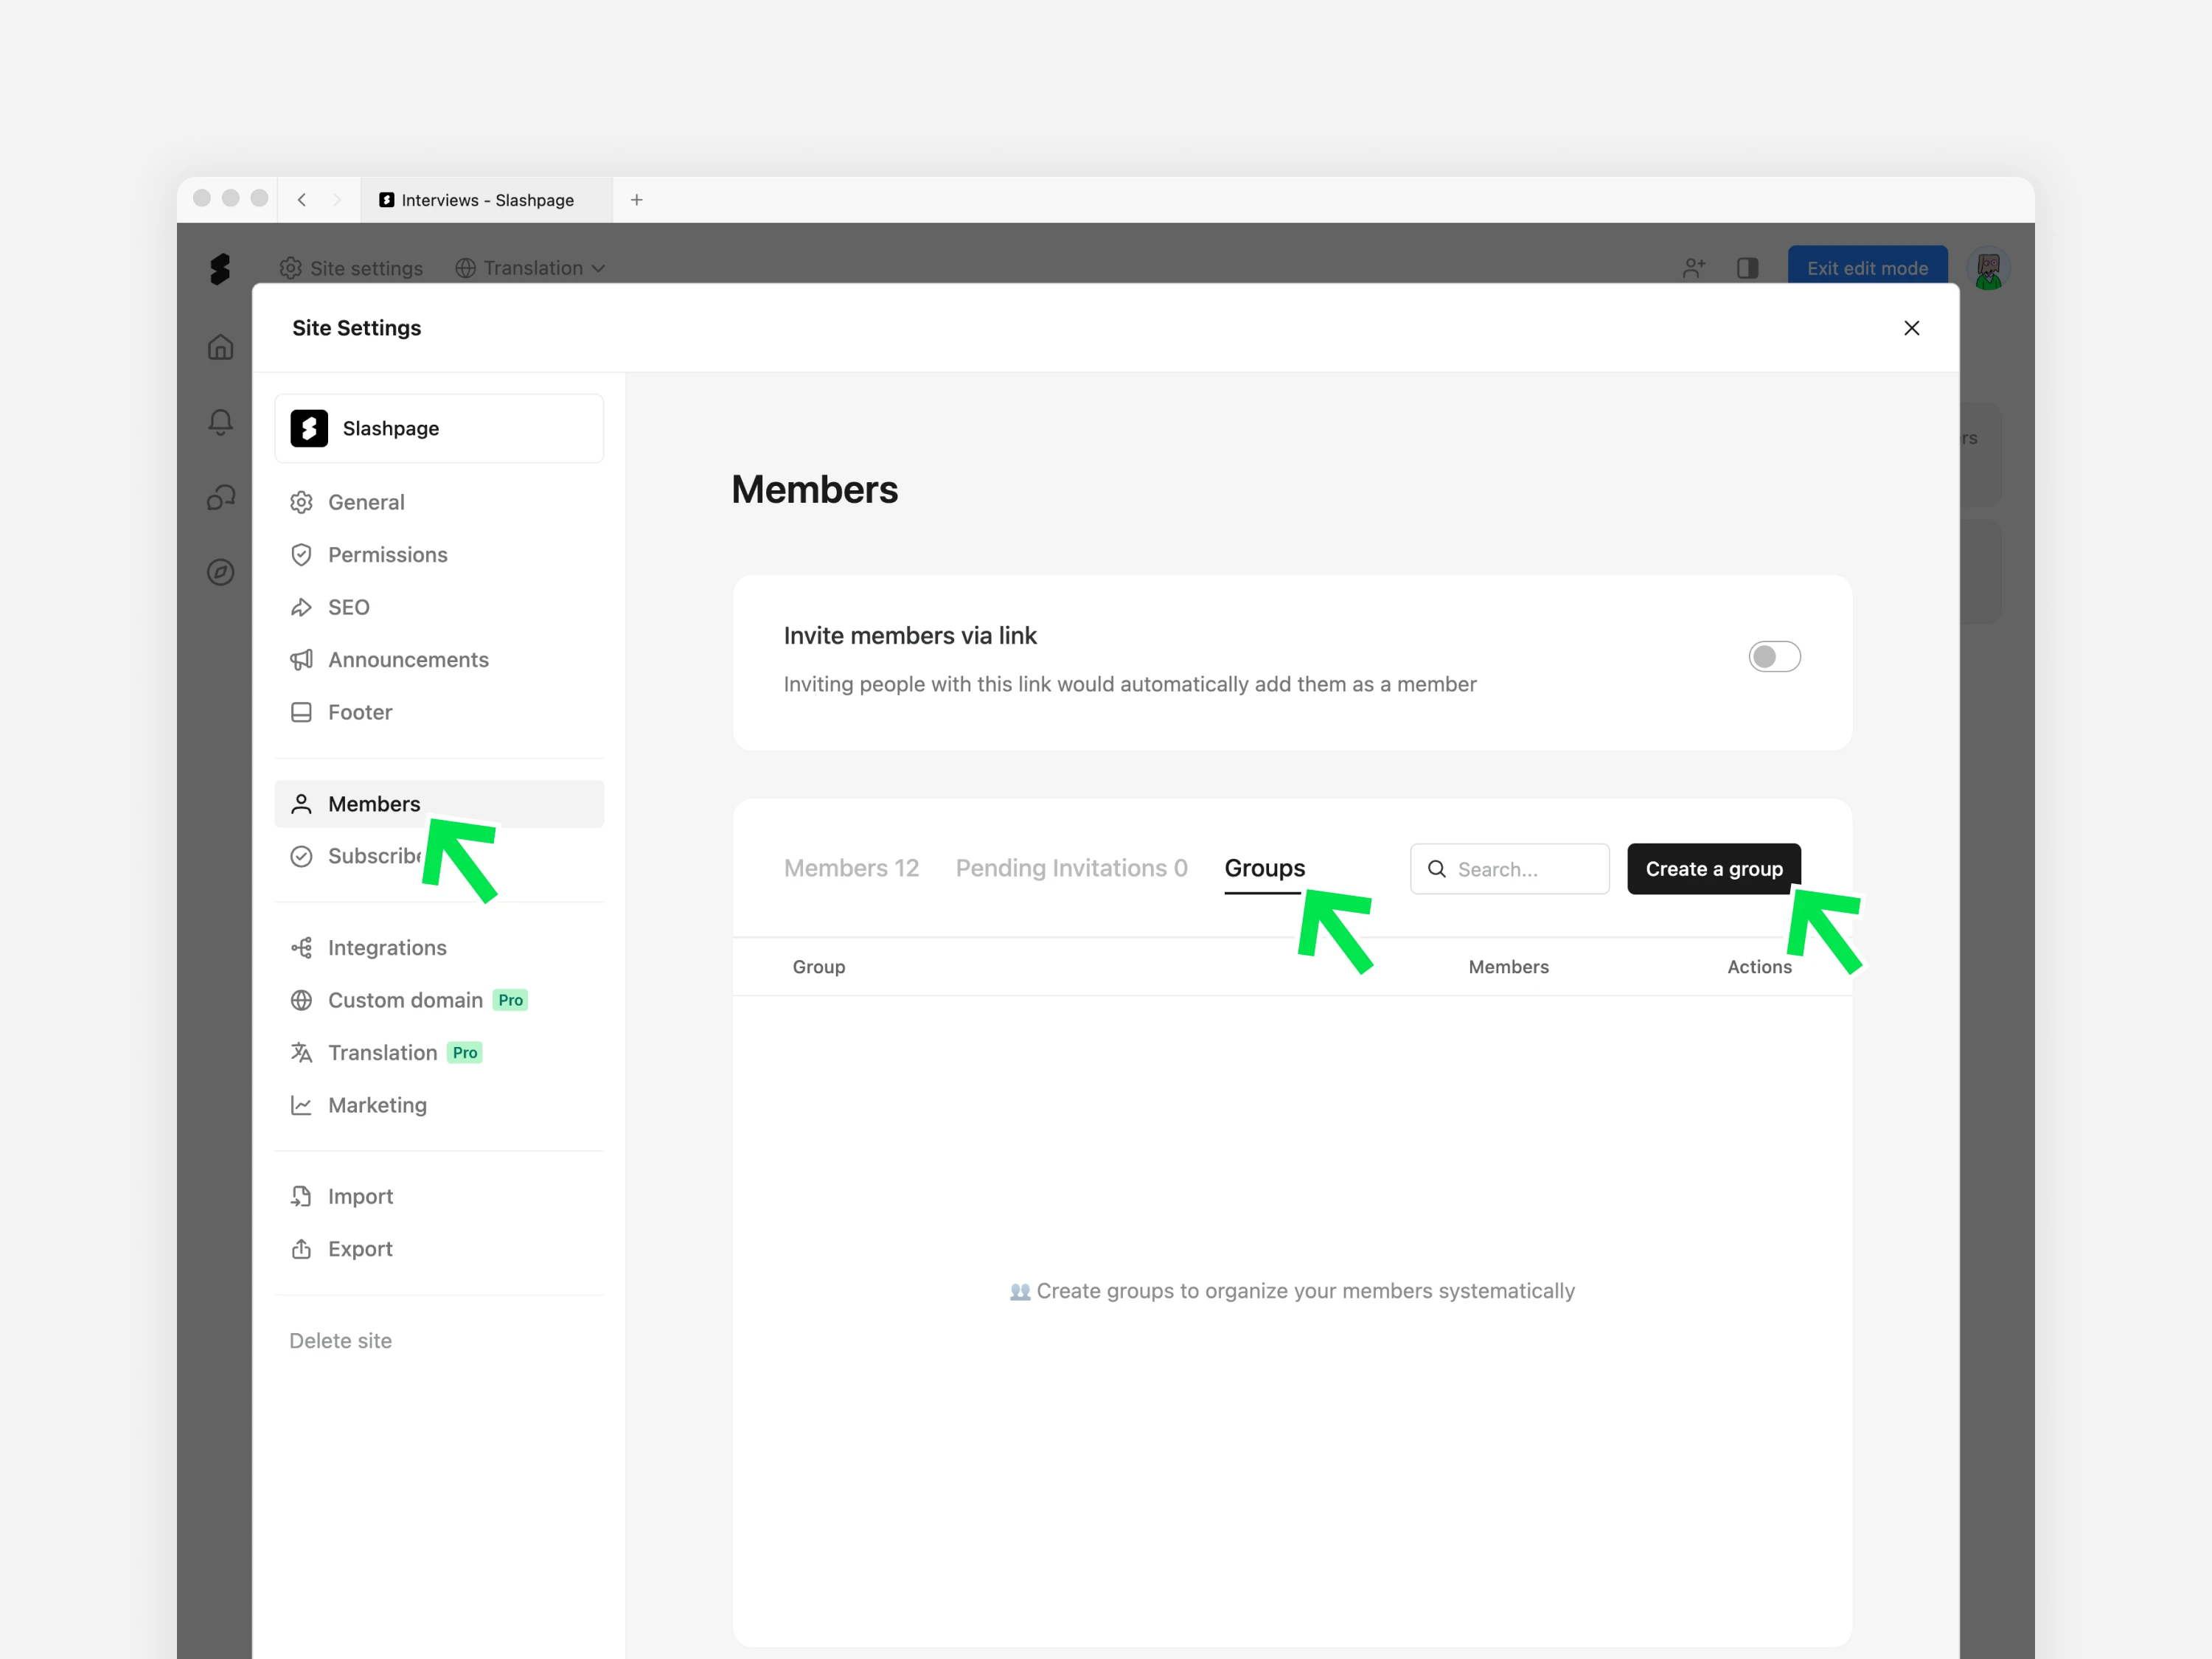
Task: Open Permissions settings in sidebar
Action: (387, 555)
